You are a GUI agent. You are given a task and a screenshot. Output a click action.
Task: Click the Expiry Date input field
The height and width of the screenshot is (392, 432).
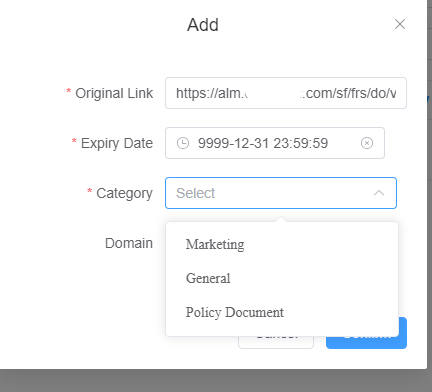(275, 143)
